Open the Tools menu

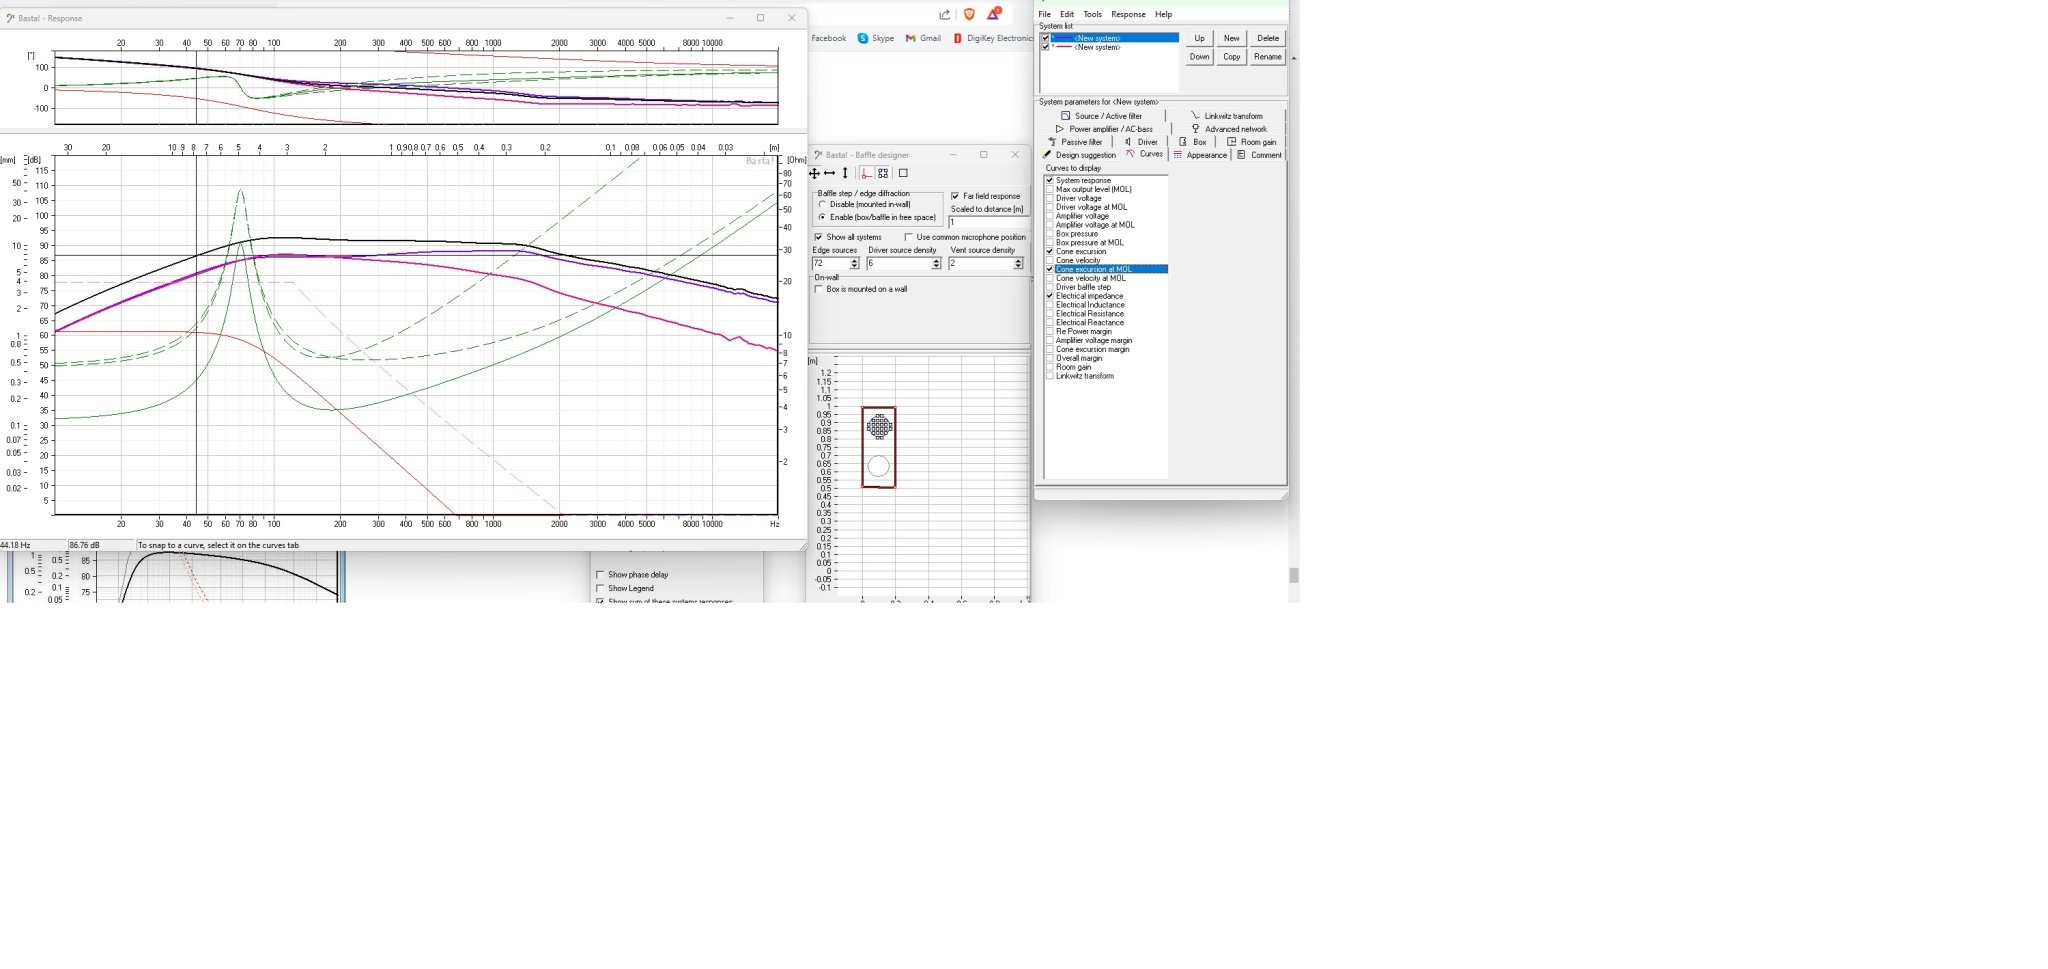(1092, 14)
